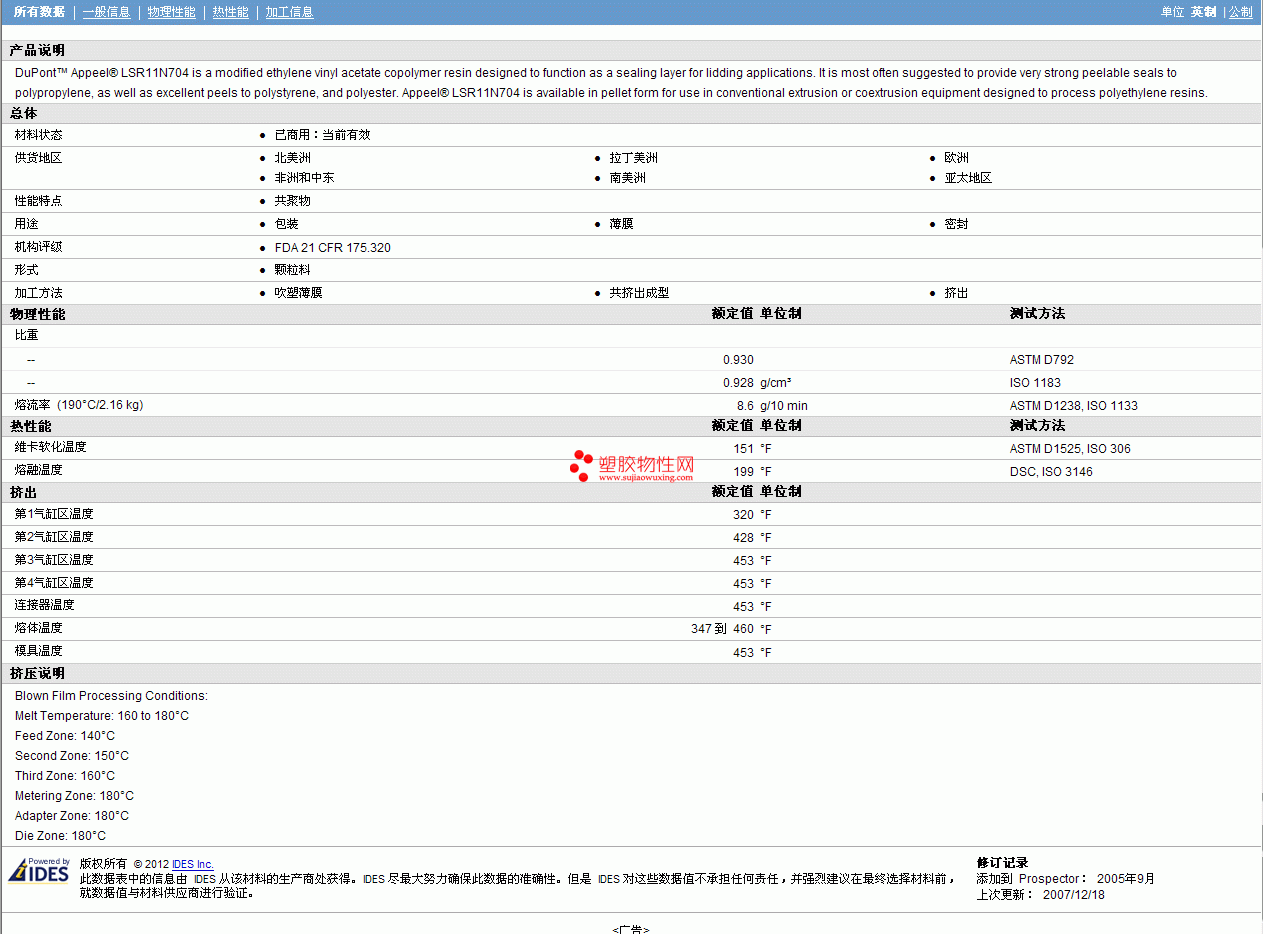1263x934 pixels.
Task: Click the 修订记录 heading
Action: click(x=1002, y=863)
